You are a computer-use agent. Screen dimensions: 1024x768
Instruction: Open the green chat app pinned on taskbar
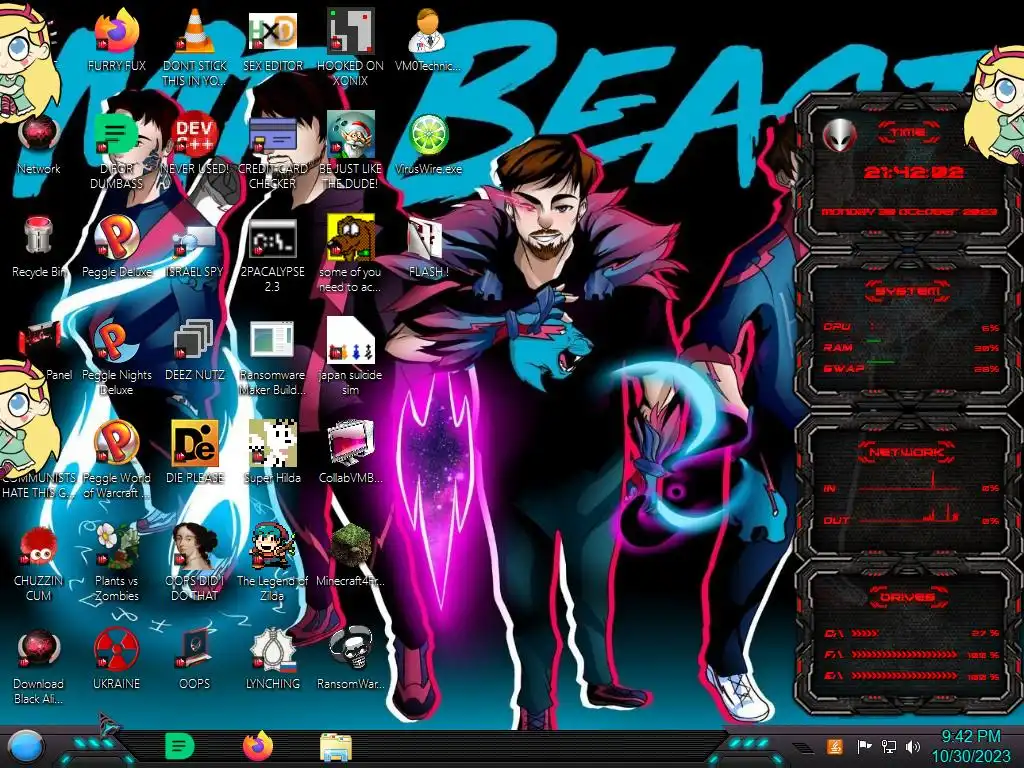tap(180, 746)
